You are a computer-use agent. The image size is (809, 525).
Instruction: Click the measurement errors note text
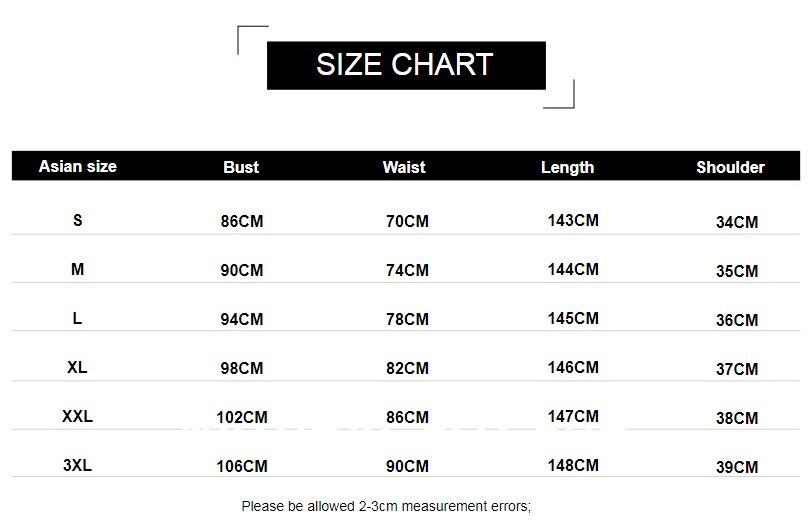[386, 506]
